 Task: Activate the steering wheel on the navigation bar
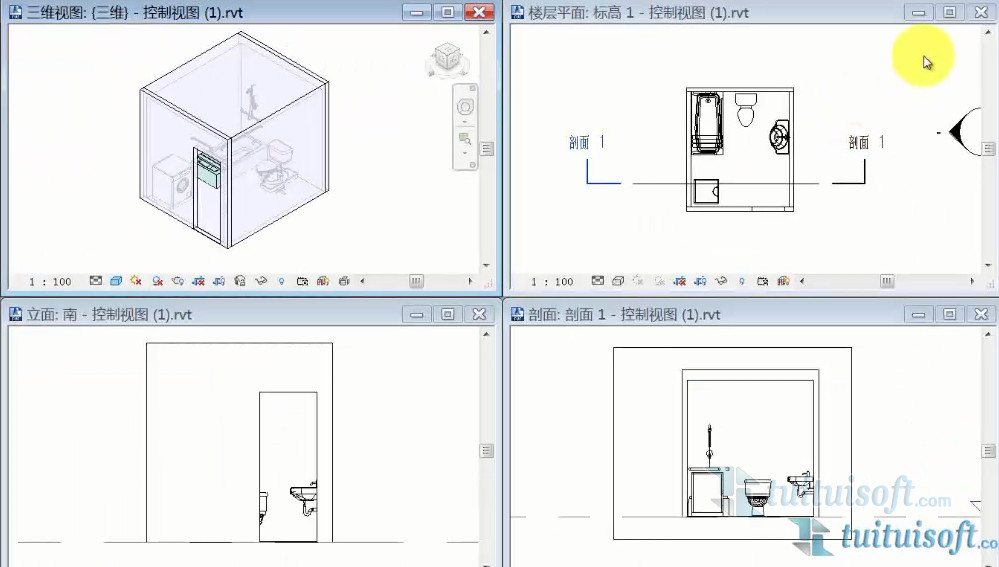465,106
